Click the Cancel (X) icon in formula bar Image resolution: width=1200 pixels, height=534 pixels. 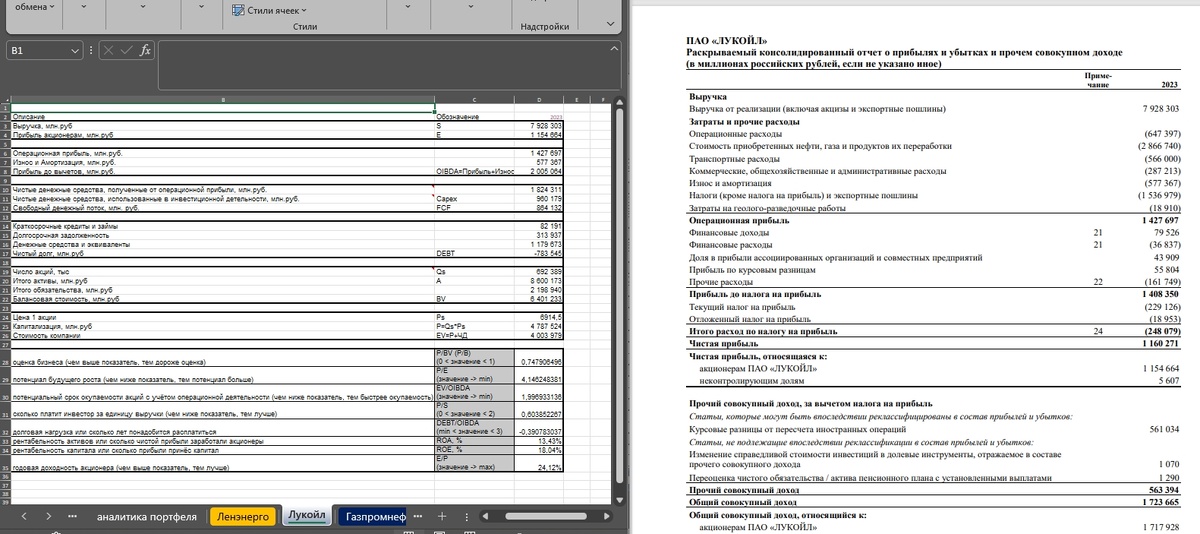tap(108, 51)
